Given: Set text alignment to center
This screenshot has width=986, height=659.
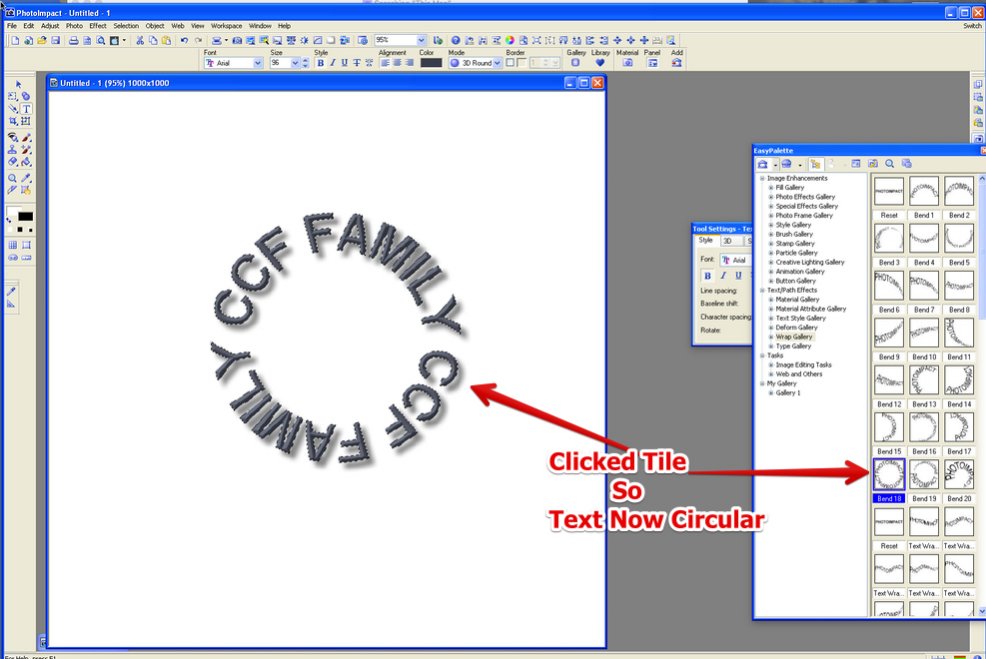Looking at the screenshot, I should [397, 63].
